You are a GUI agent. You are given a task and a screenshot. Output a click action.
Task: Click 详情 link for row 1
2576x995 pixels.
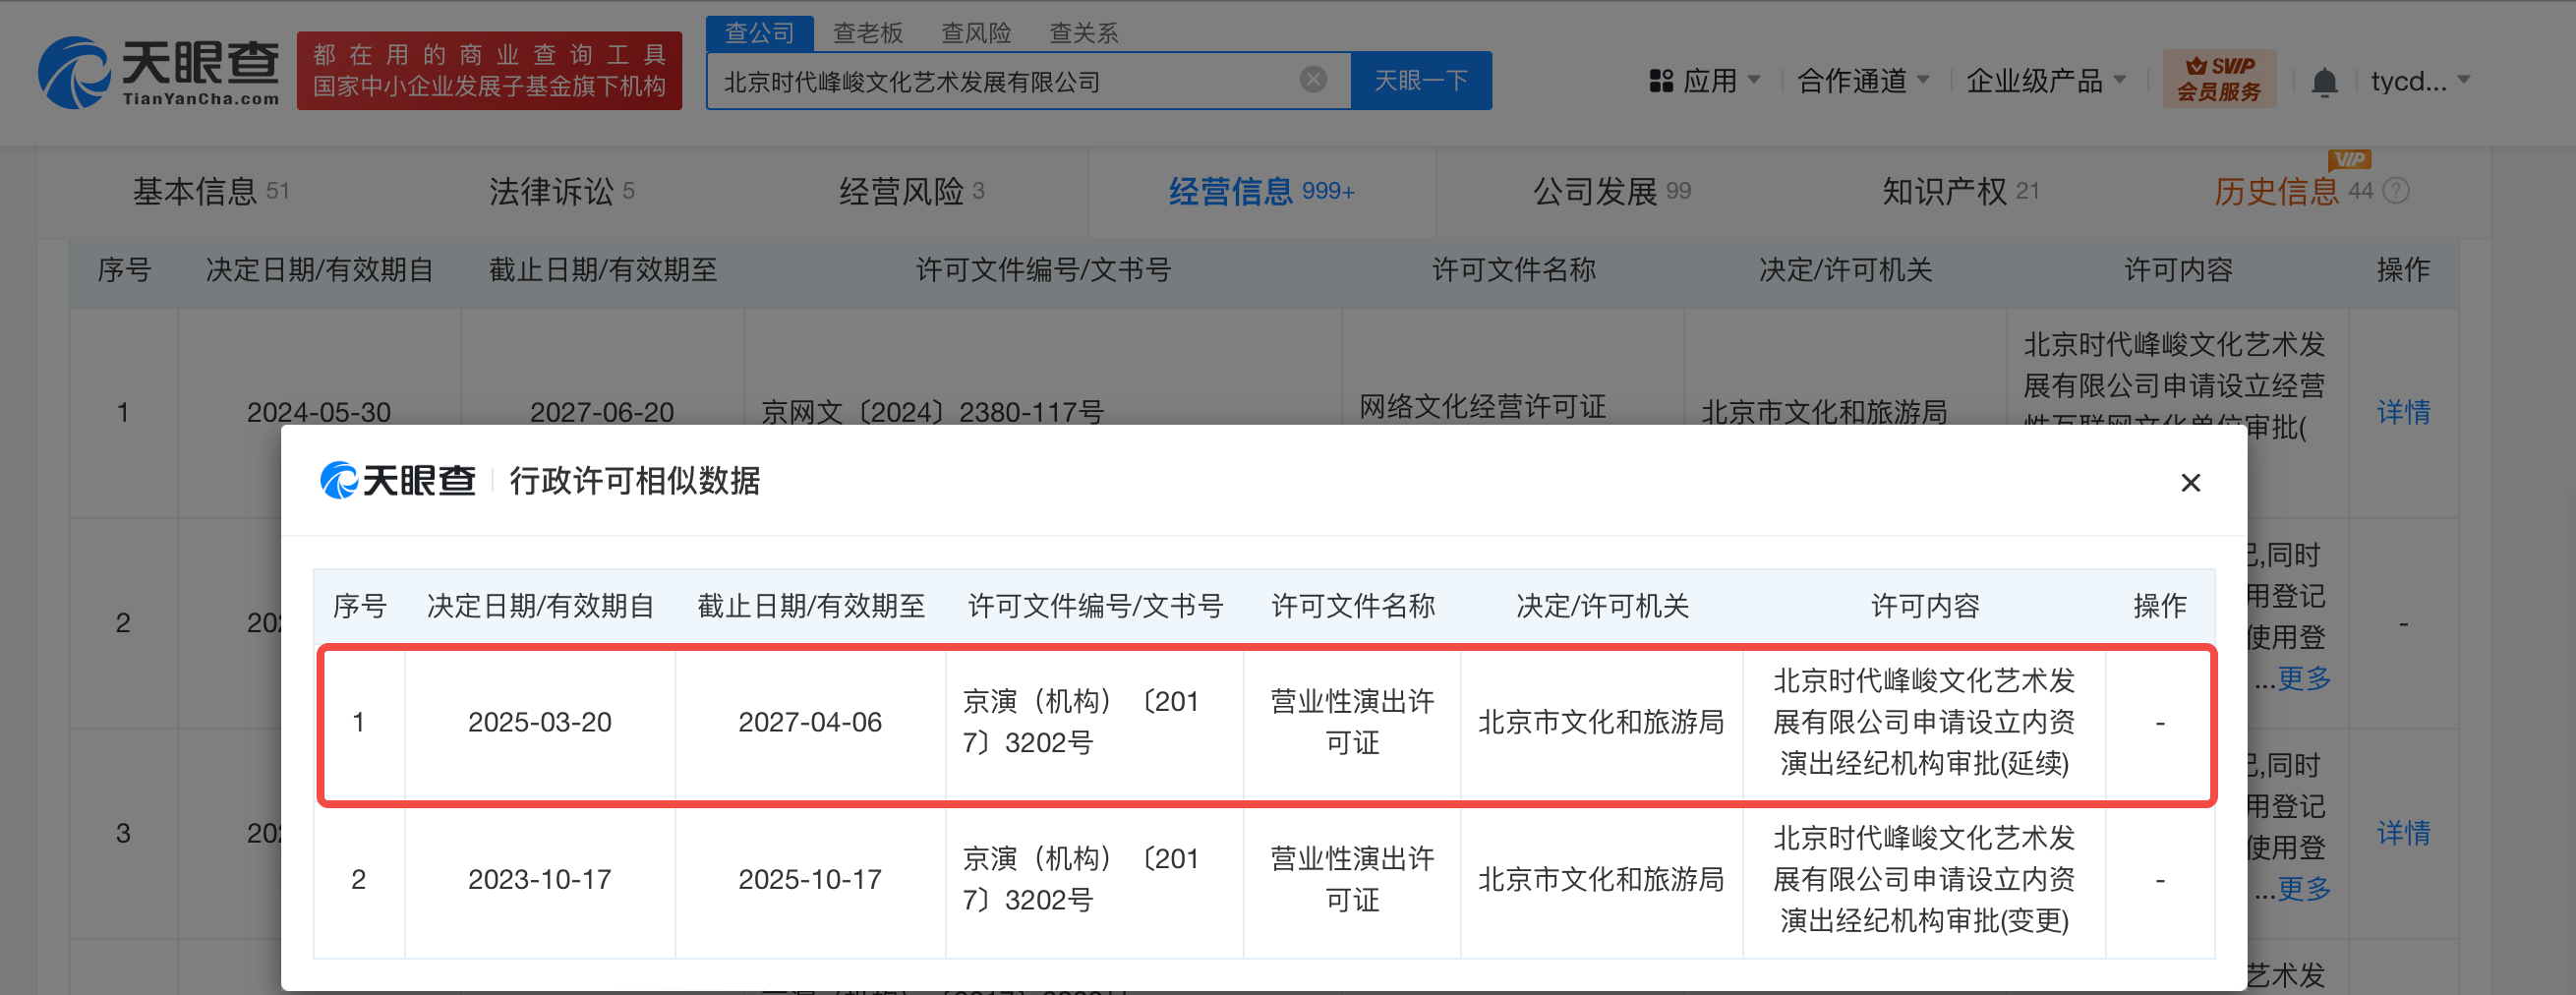(2403, 412)
